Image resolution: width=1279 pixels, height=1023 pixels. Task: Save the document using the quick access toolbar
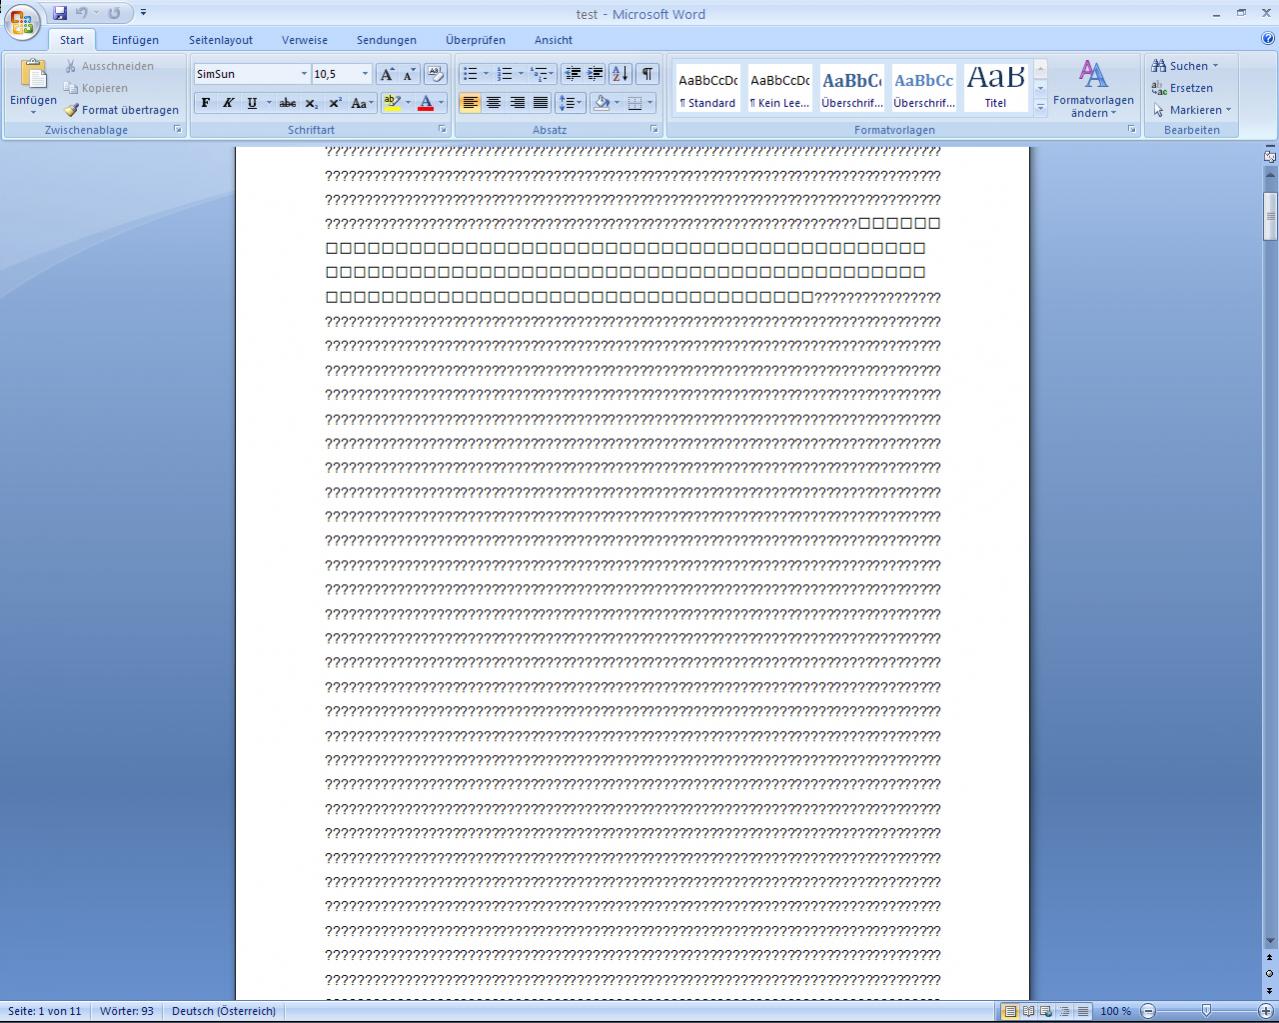(x=60, y=13)
